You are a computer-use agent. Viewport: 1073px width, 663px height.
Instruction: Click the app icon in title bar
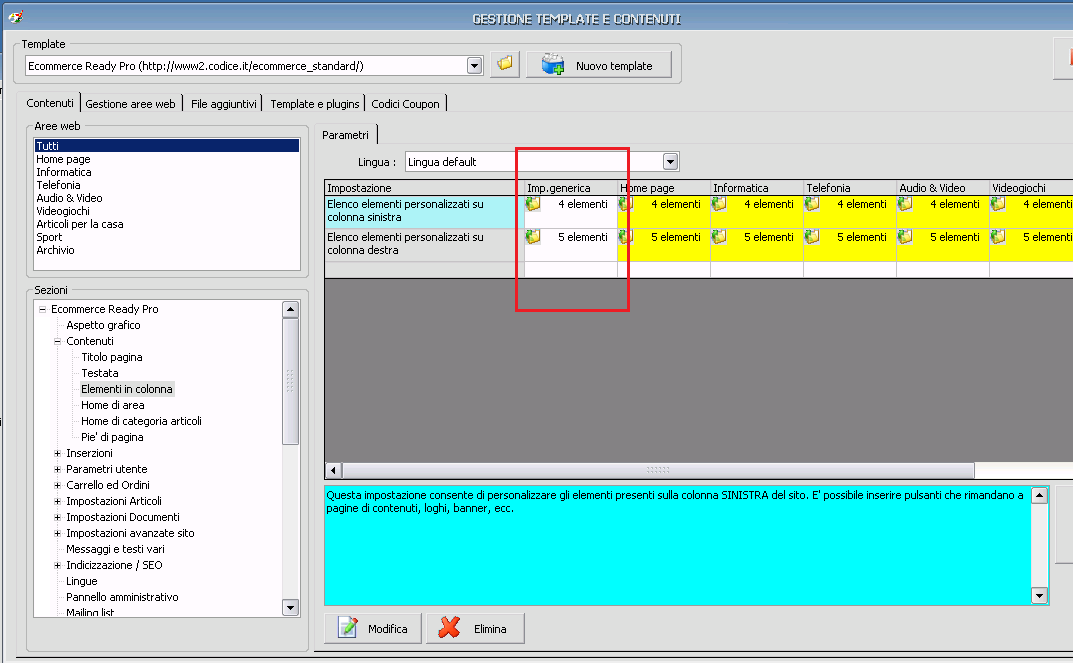[16, 16]
